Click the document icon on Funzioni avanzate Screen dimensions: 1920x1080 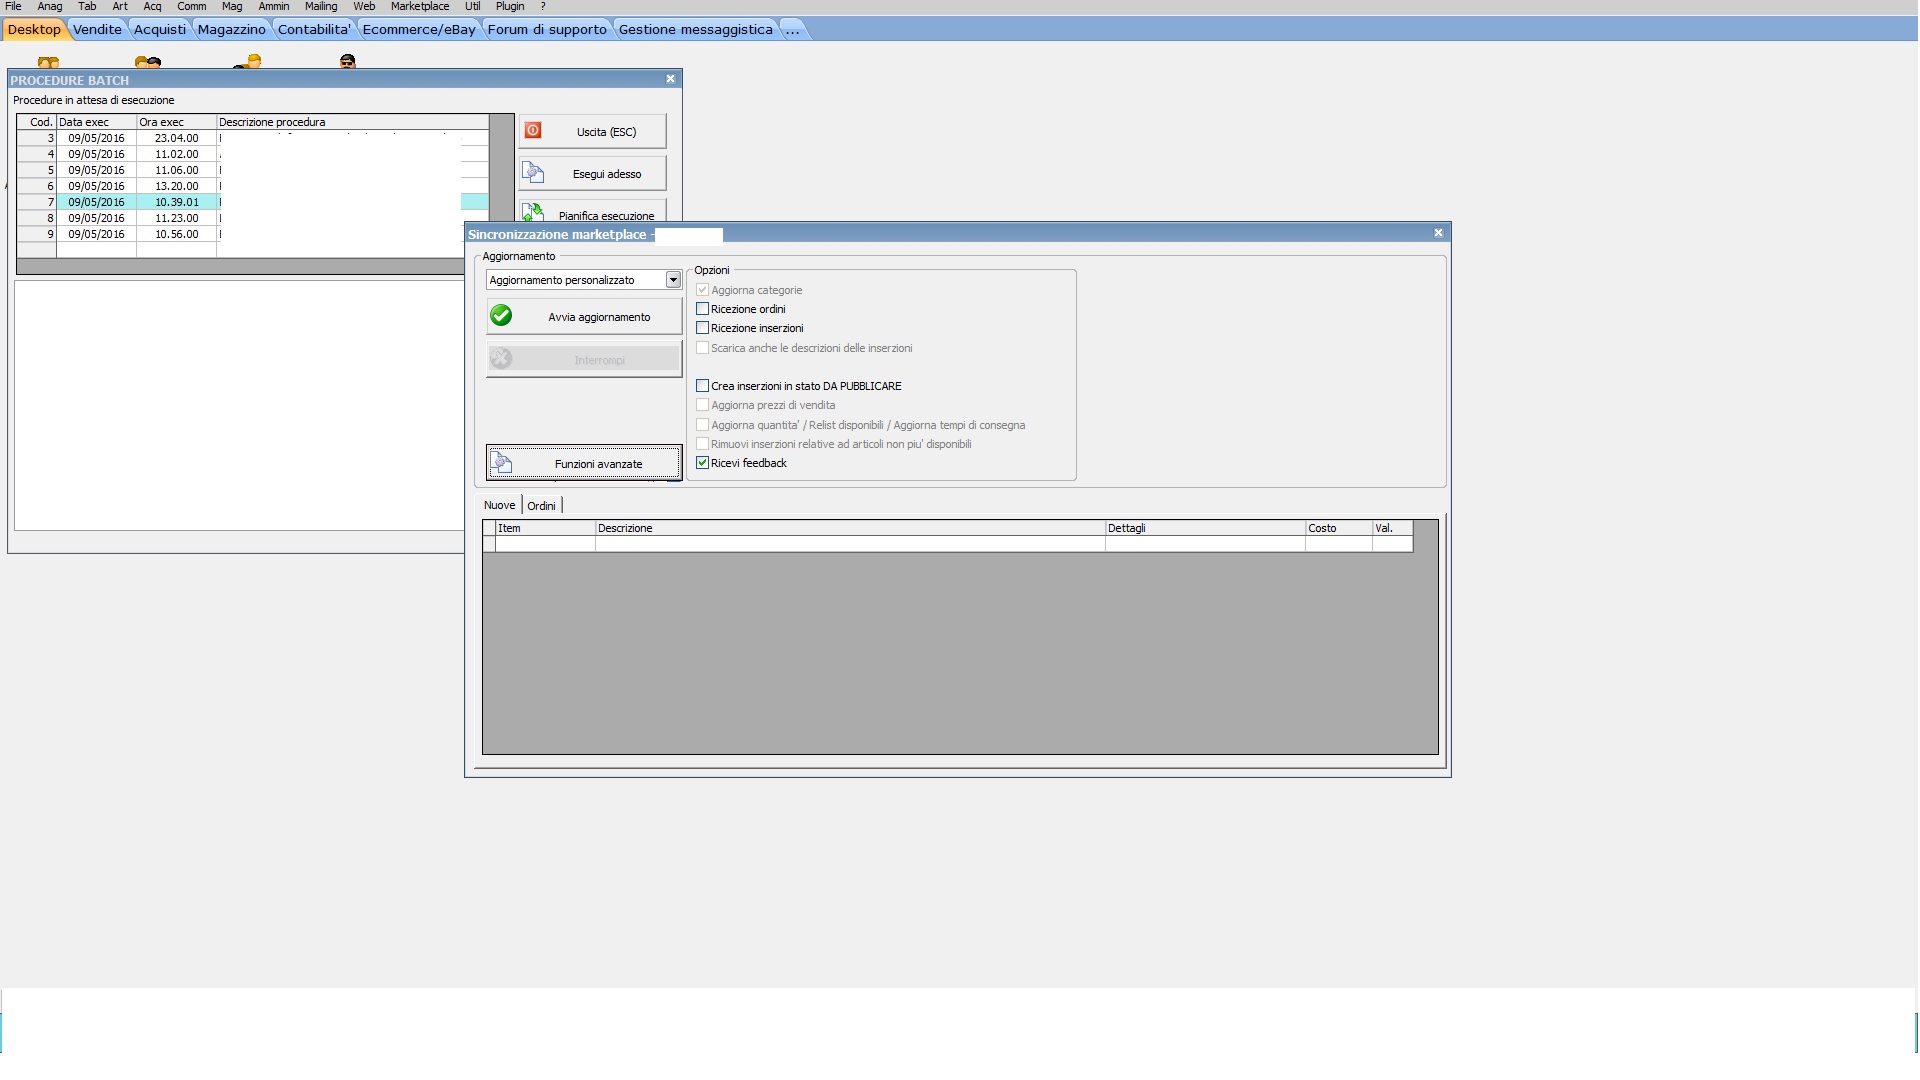pyautogui.click(x=502, y=463)
